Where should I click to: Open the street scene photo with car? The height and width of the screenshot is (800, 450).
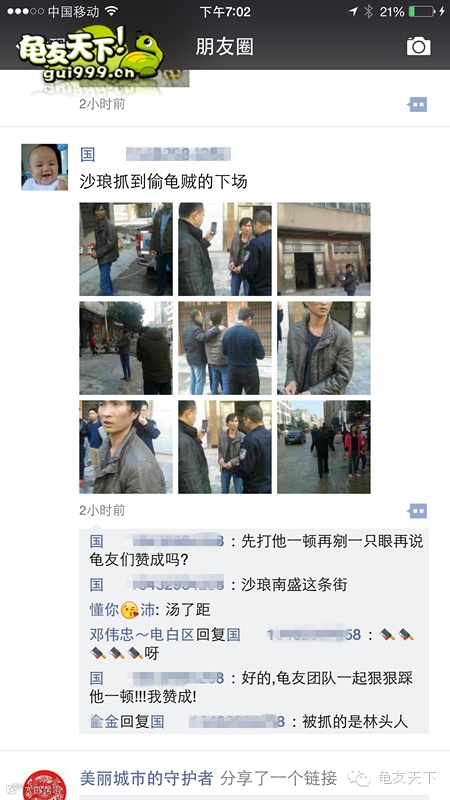coord(323,447)
